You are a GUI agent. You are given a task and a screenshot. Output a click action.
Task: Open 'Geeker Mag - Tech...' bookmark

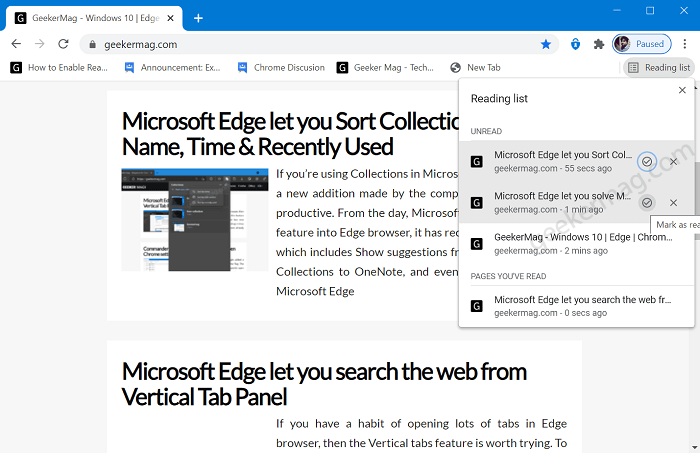385,67
